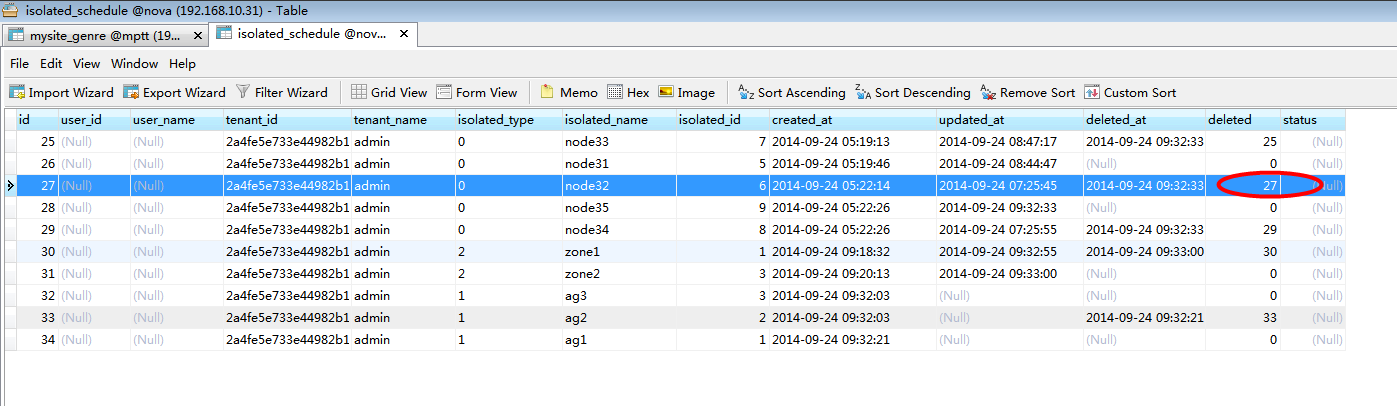The height and width of the screenshot is (406, 1397).
Task: Show the Memo viewer
Action: tap(568, 92)
